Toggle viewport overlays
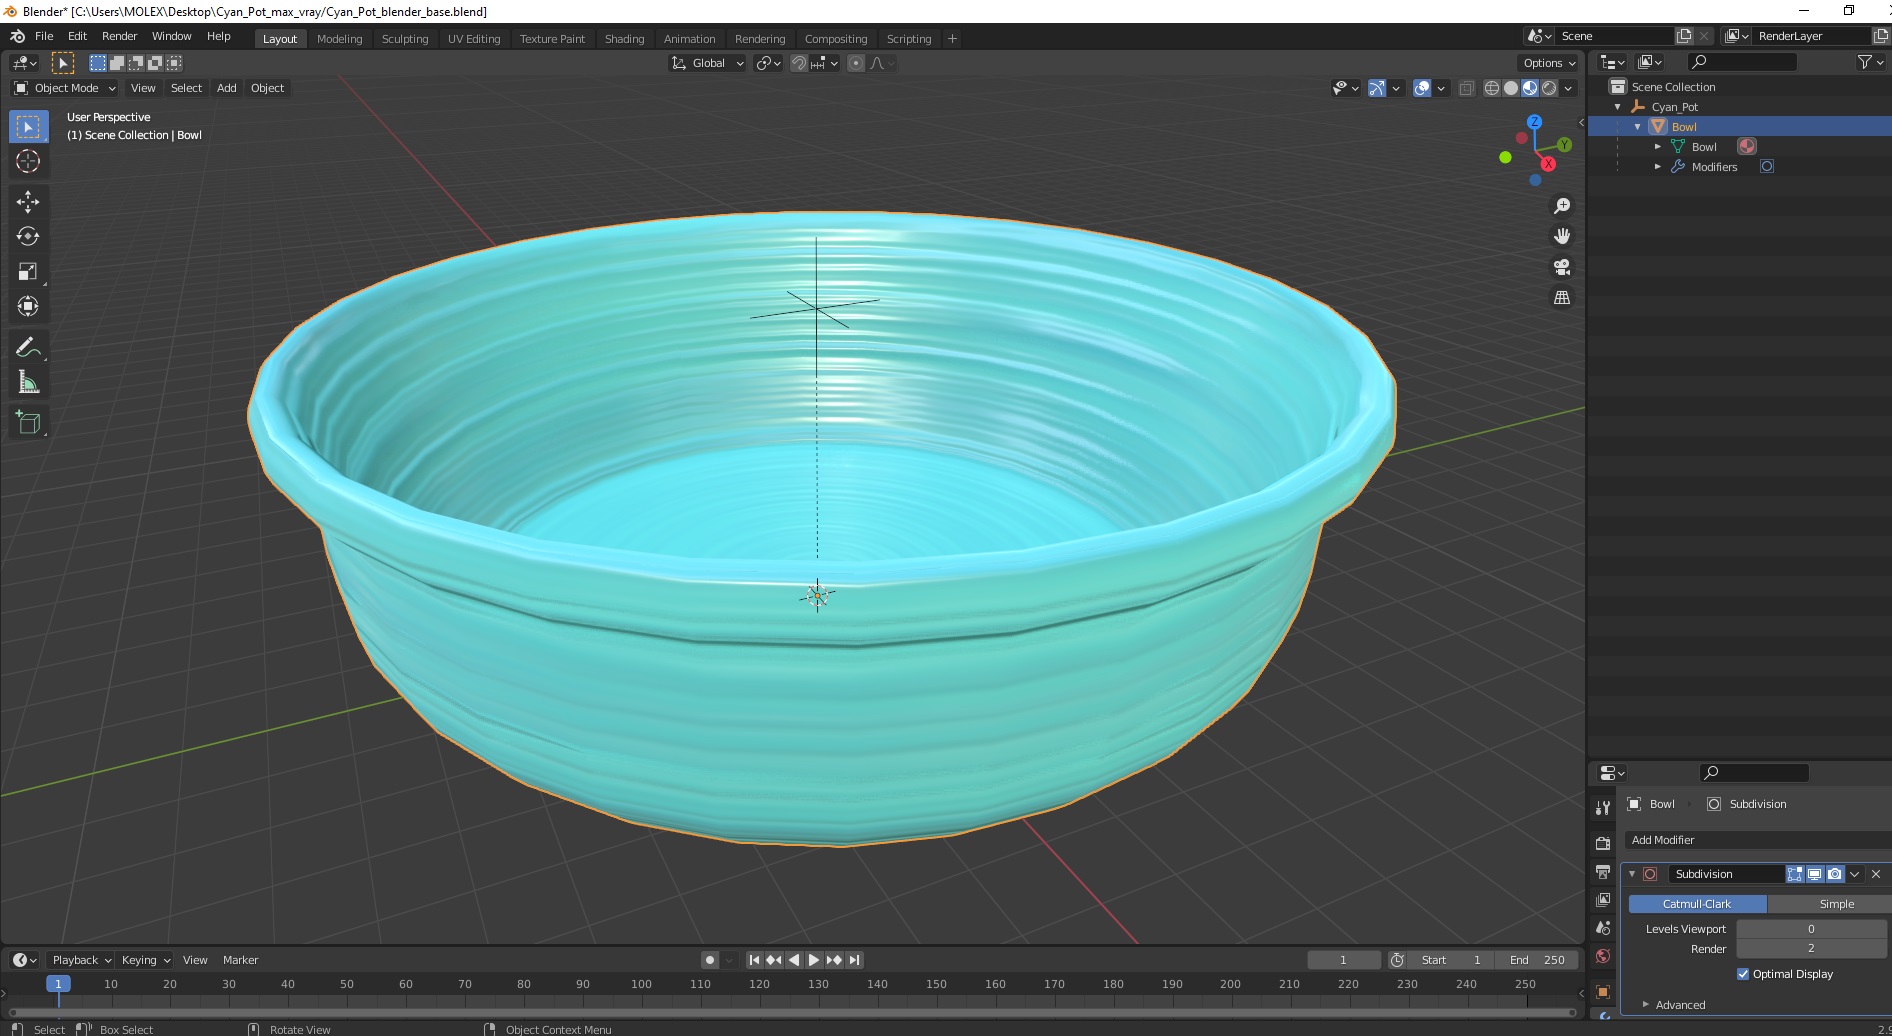 tap(1422, 88)
